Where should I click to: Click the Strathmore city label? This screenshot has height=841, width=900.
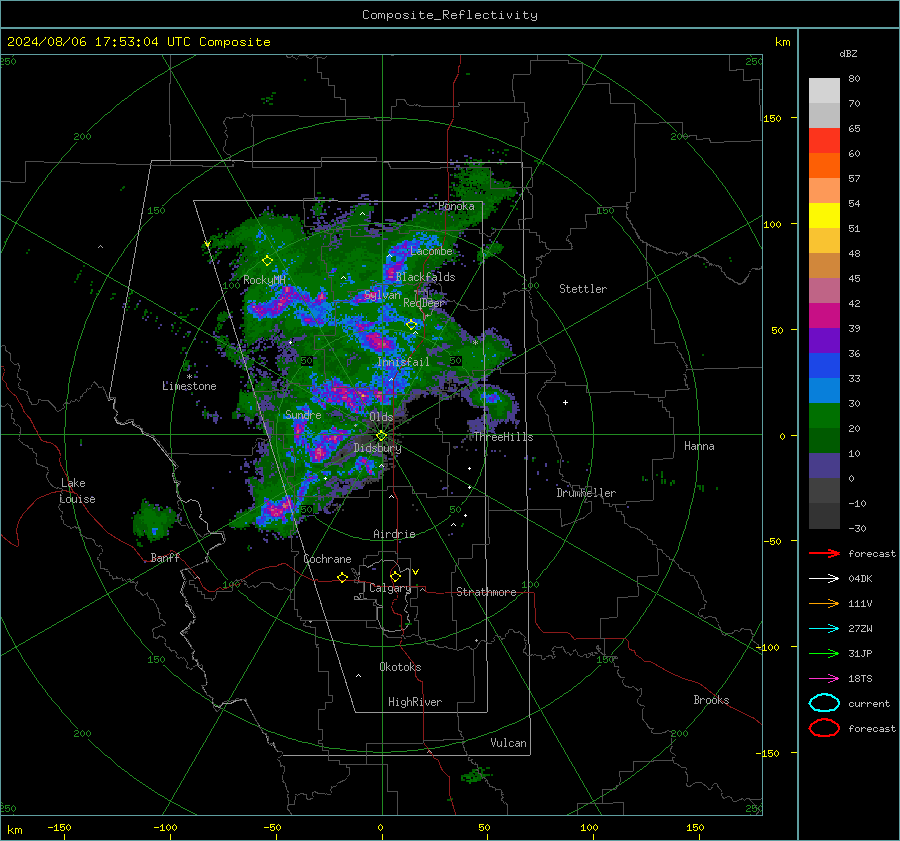point(486,592)
